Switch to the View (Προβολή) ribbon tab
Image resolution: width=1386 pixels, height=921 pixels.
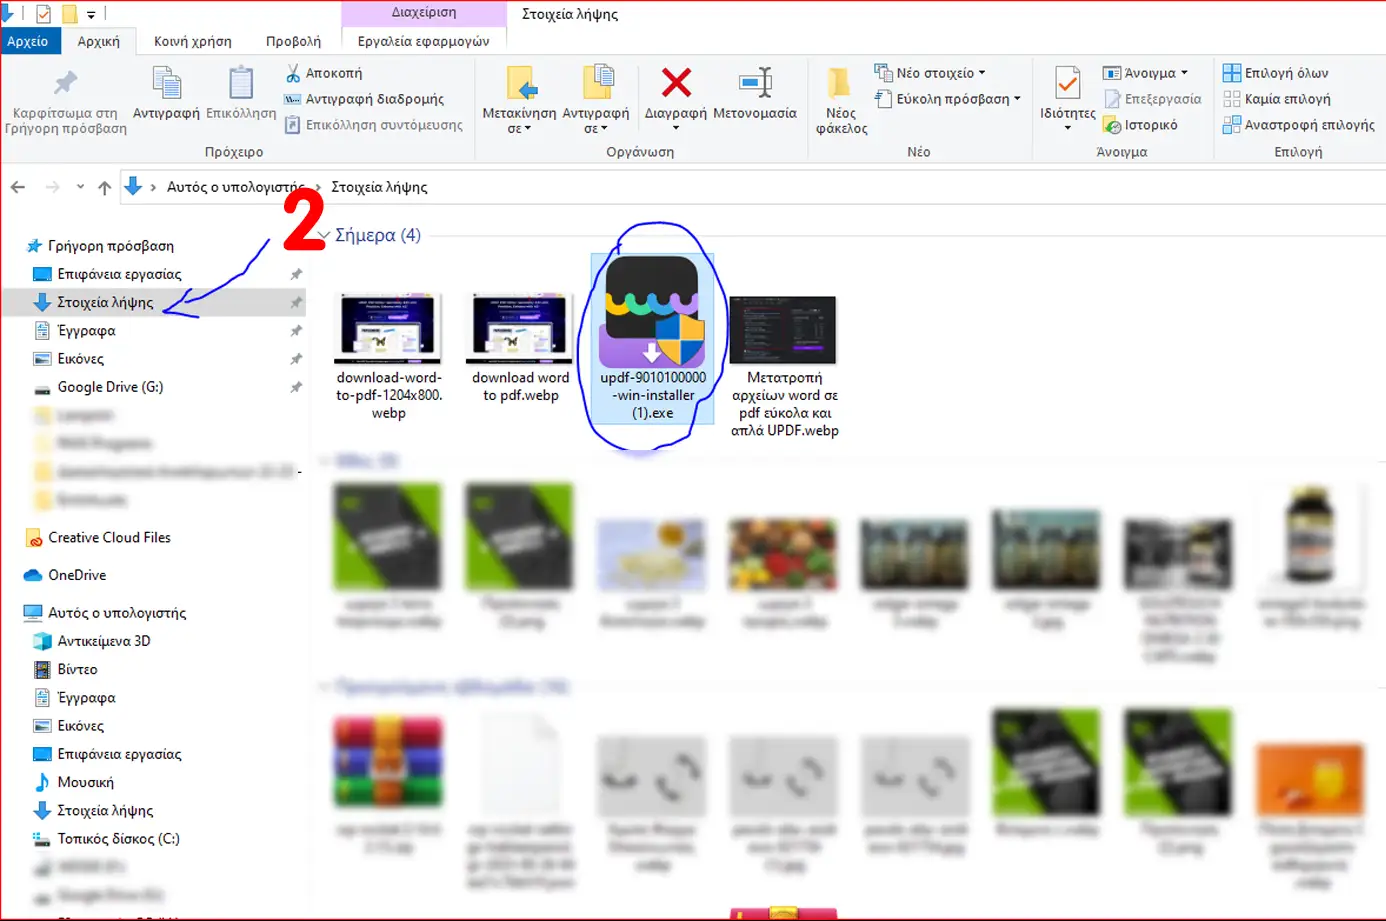tap(293, 41)
